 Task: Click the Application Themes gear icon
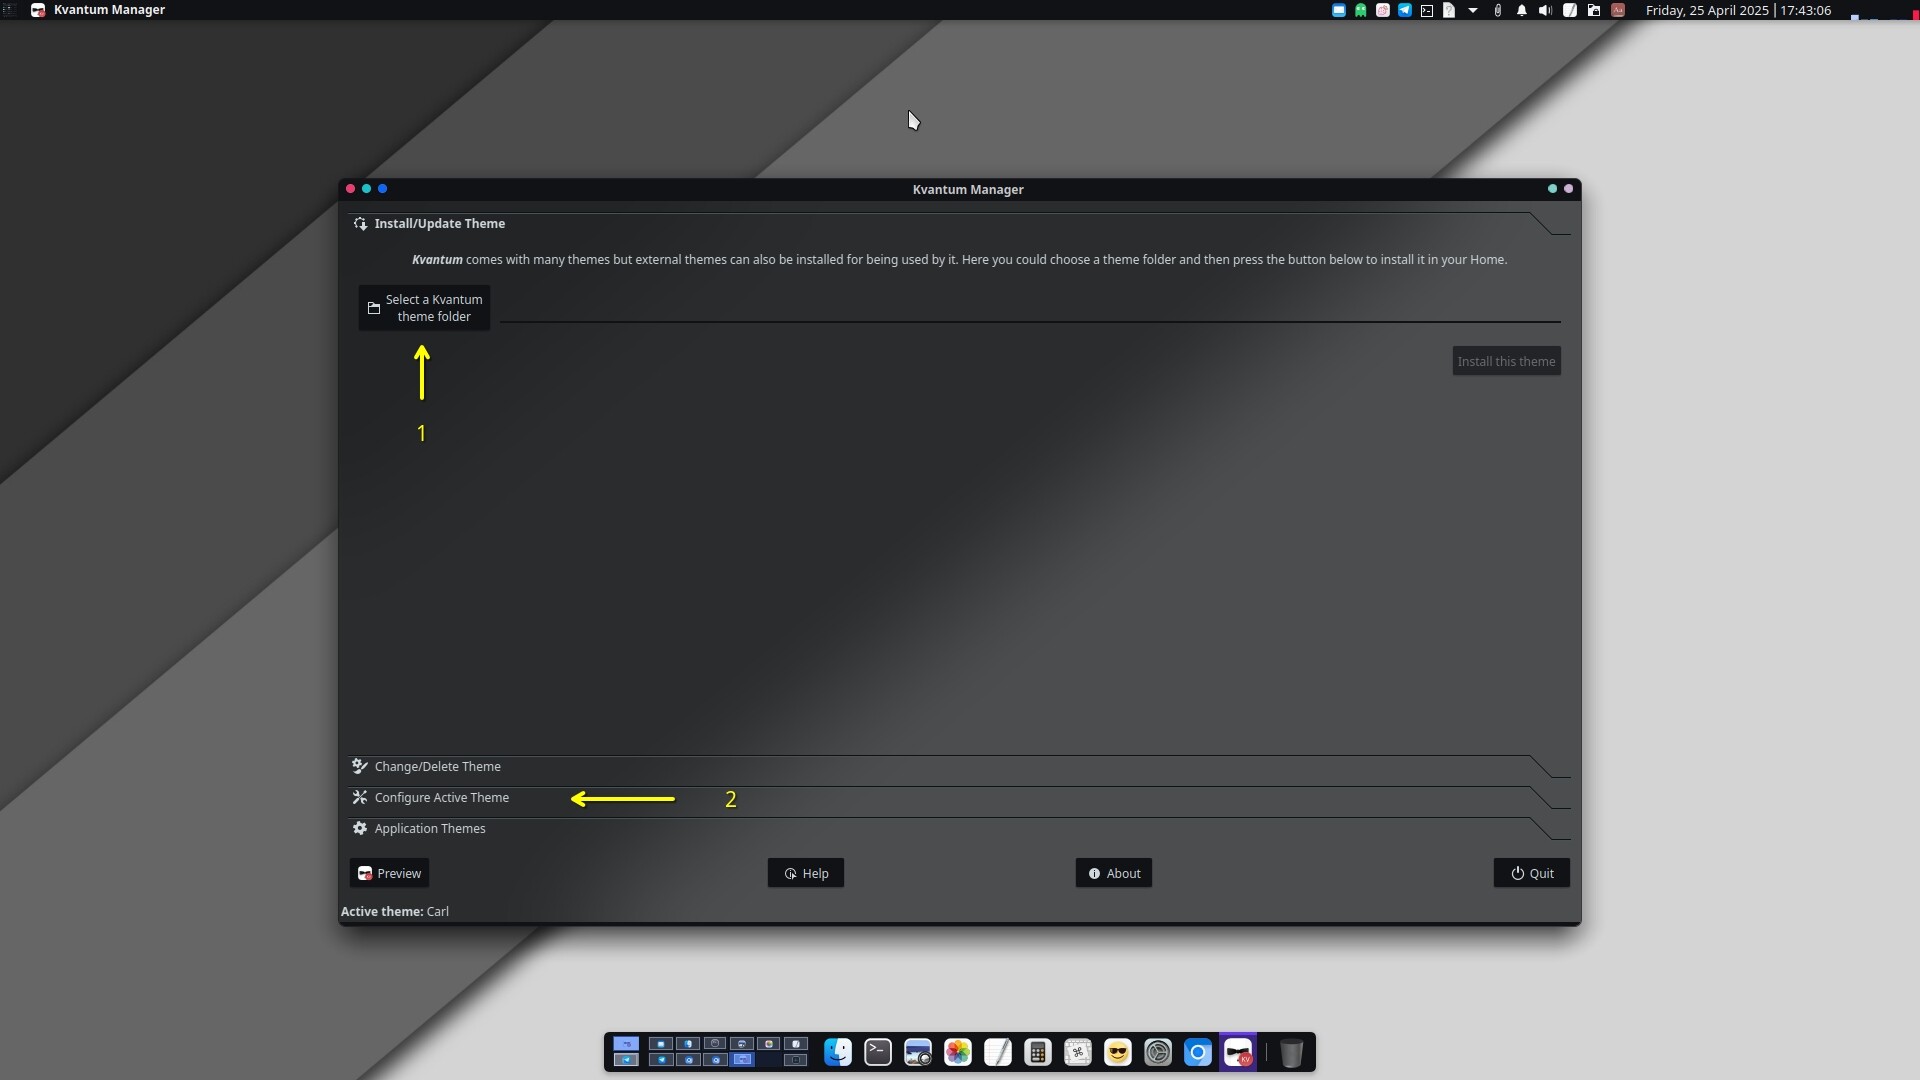[x=360, y=829]
